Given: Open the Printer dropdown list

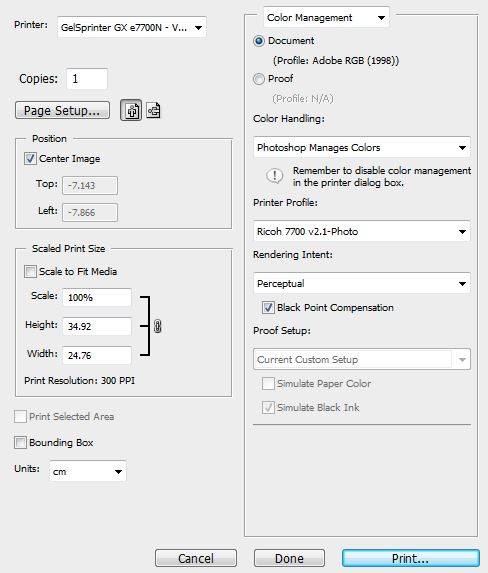Looking at the screenshot, I should [x=132, y=27].
